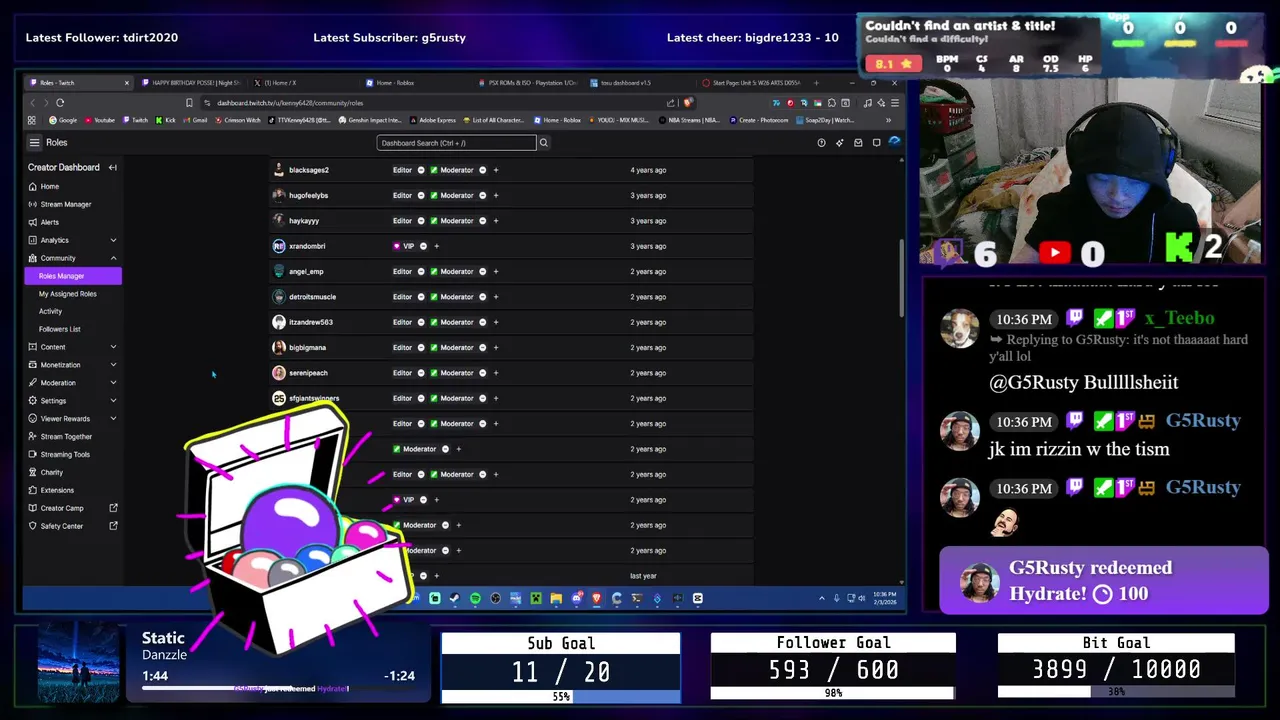
Task: Switch to the tosu dashboard tab
Action: click(x=640, y=83)
